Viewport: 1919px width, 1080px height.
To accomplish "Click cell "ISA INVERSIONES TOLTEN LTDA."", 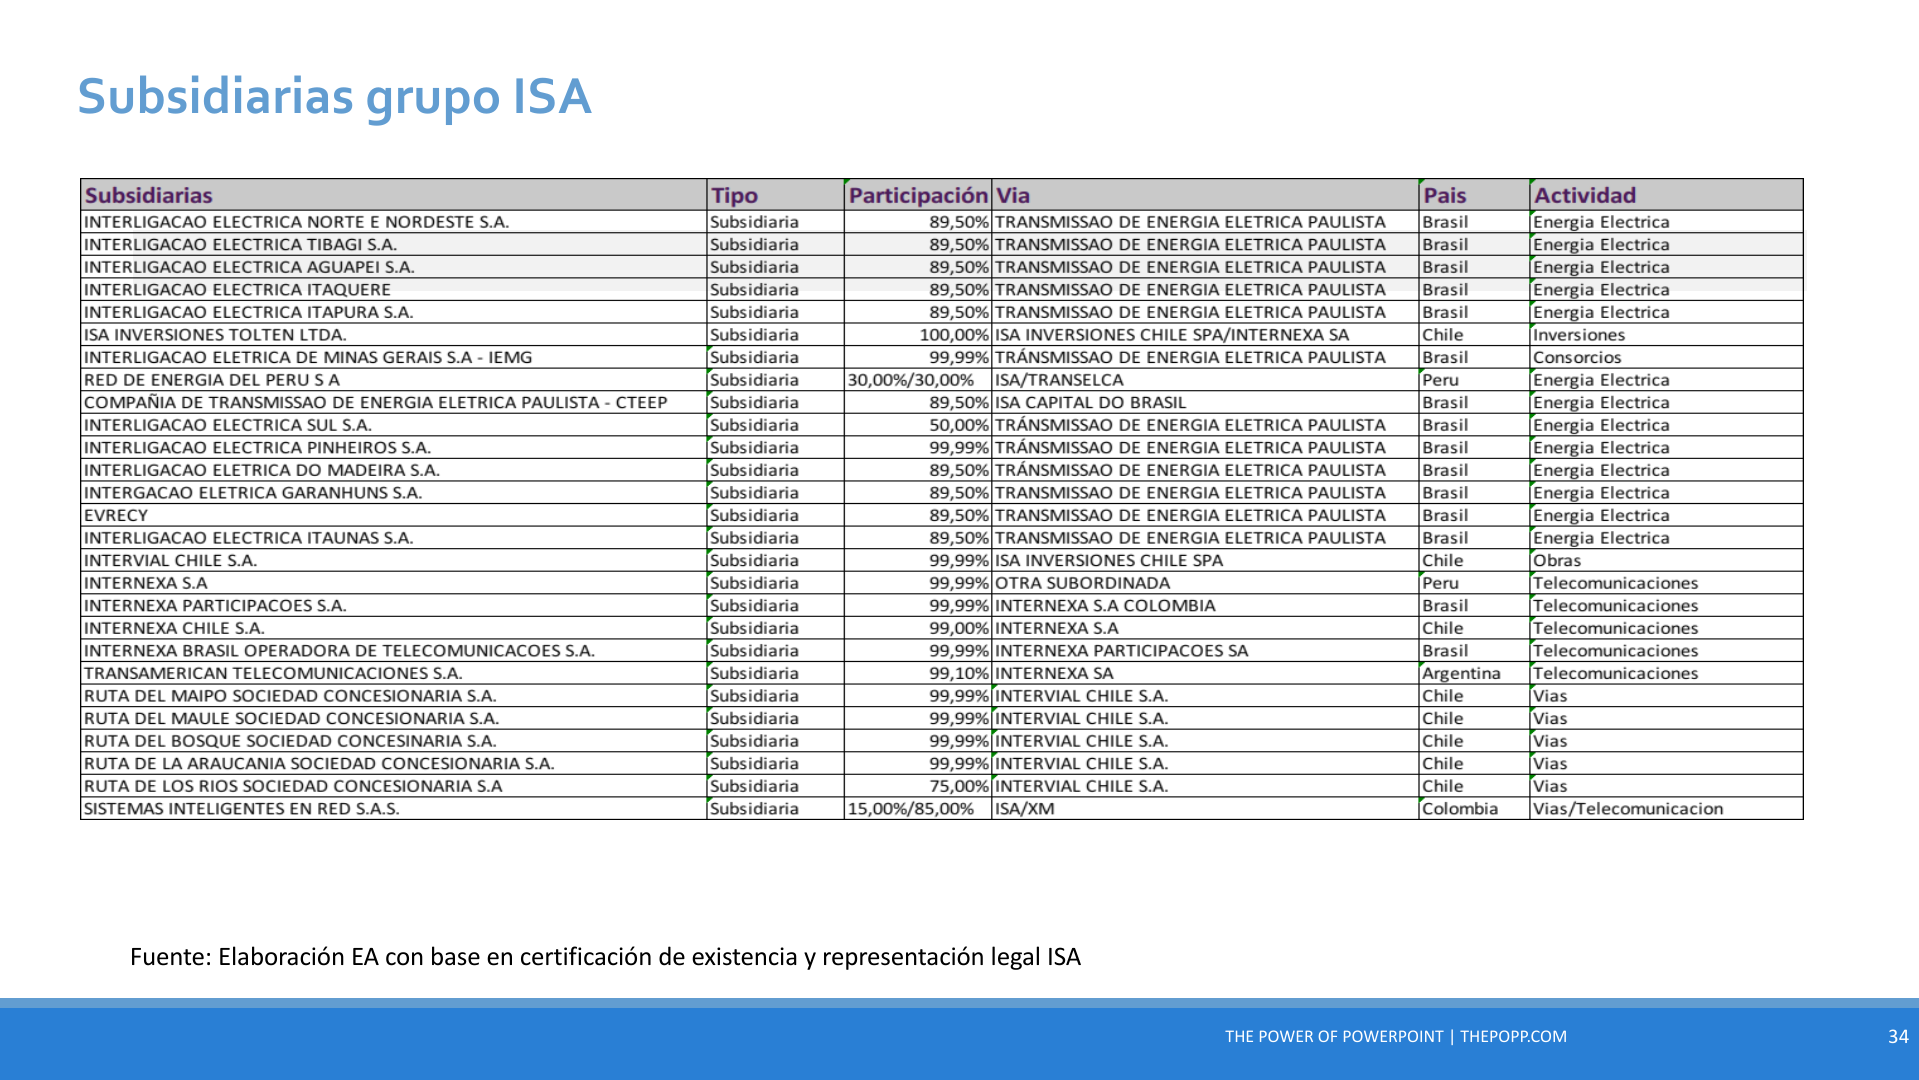I will [394, 335].
